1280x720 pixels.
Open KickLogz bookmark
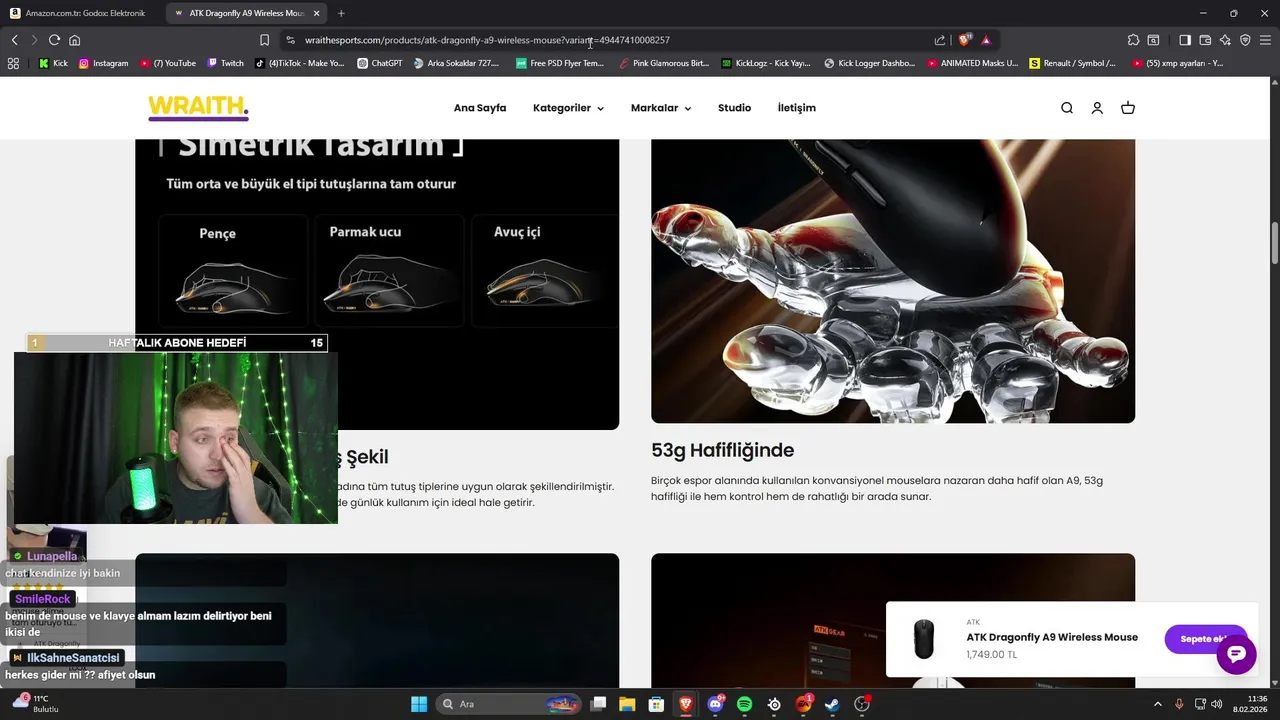pos(765,63)
